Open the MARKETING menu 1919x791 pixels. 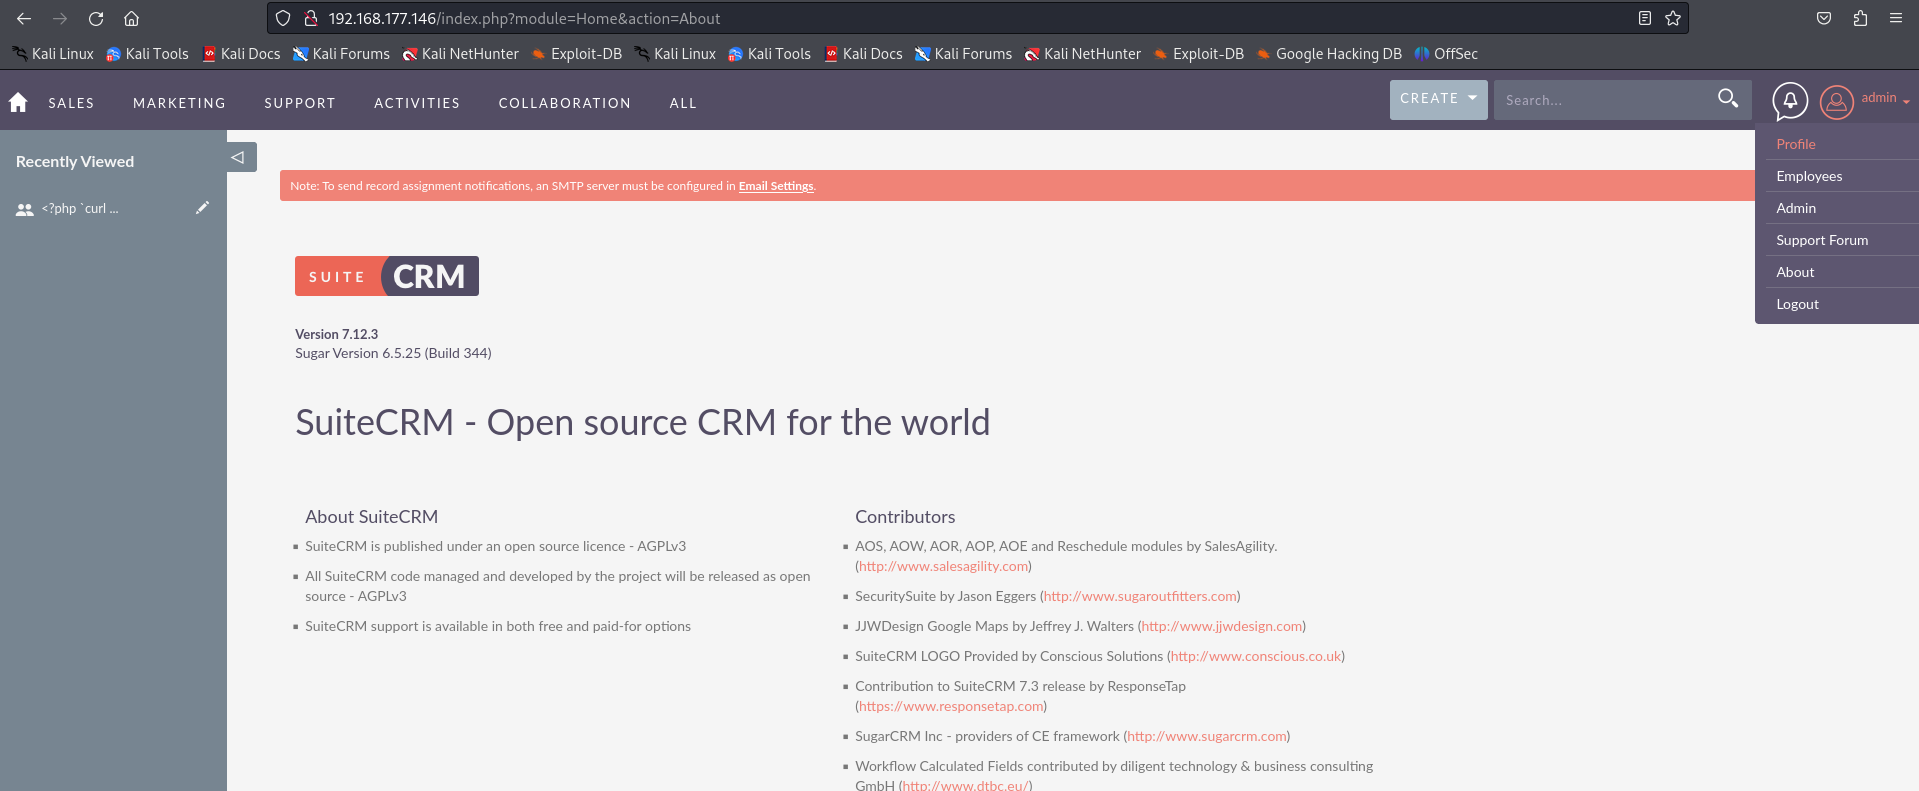click(x=179, y=103)
